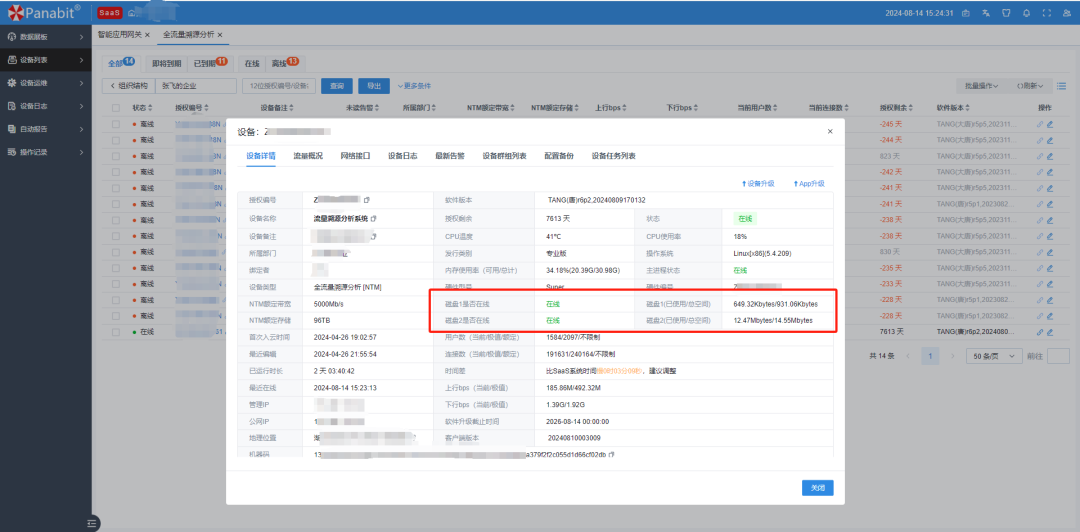The image size is (1080, 532).
Task: Switch to the 网络接口 tab in dialog
Action: coord(355,156)
